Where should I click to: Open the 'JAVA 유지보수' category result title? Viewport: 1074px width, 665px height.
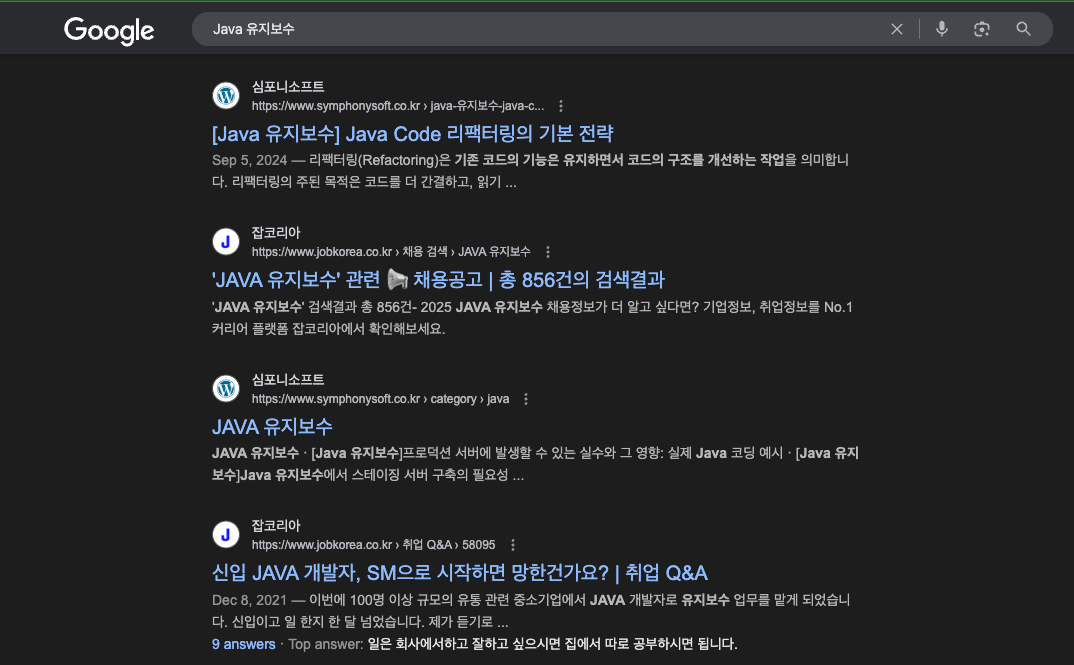(272, 427)
